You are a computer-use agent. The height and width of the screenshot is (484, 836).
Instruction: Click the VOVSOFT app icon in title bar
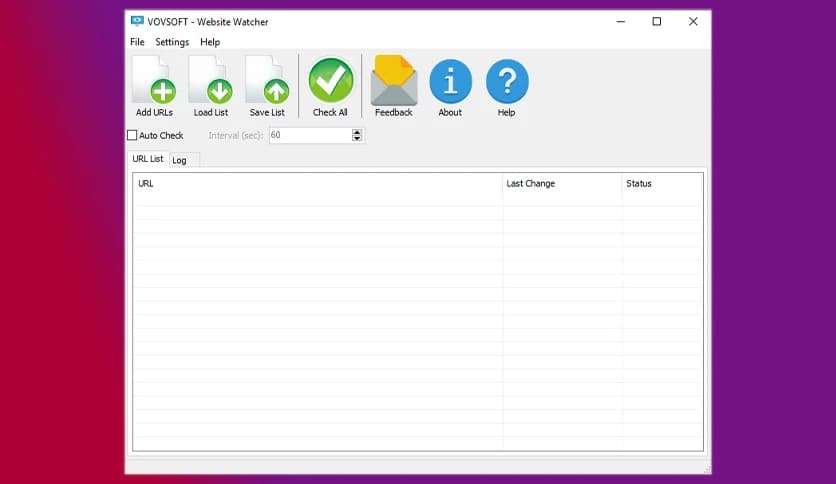tap(137, 21)
